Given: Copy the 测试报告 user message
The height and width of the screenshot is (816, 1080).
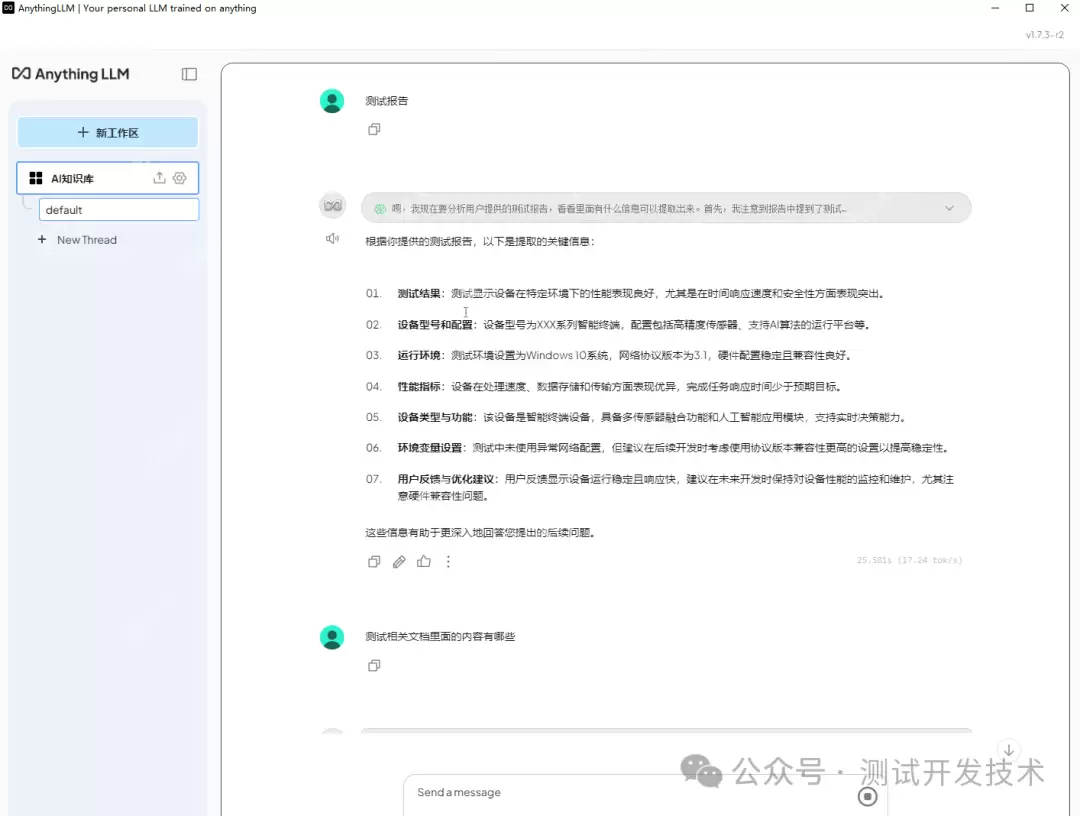Looking at the screenshot, I should 374,129.
